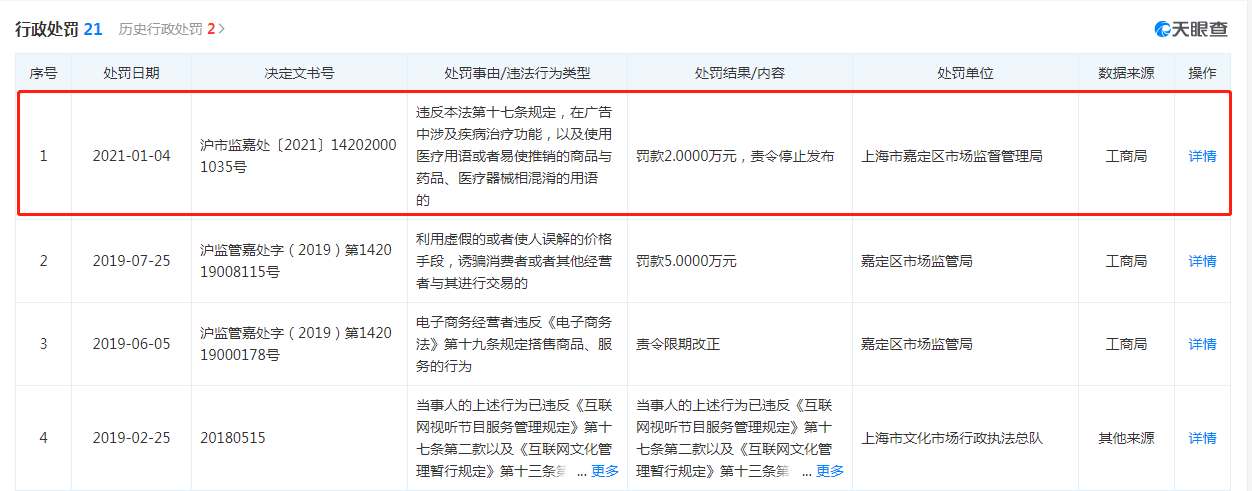Select date cell 2021-01-04
This screenshot has height=491, width=1252.
131,157
